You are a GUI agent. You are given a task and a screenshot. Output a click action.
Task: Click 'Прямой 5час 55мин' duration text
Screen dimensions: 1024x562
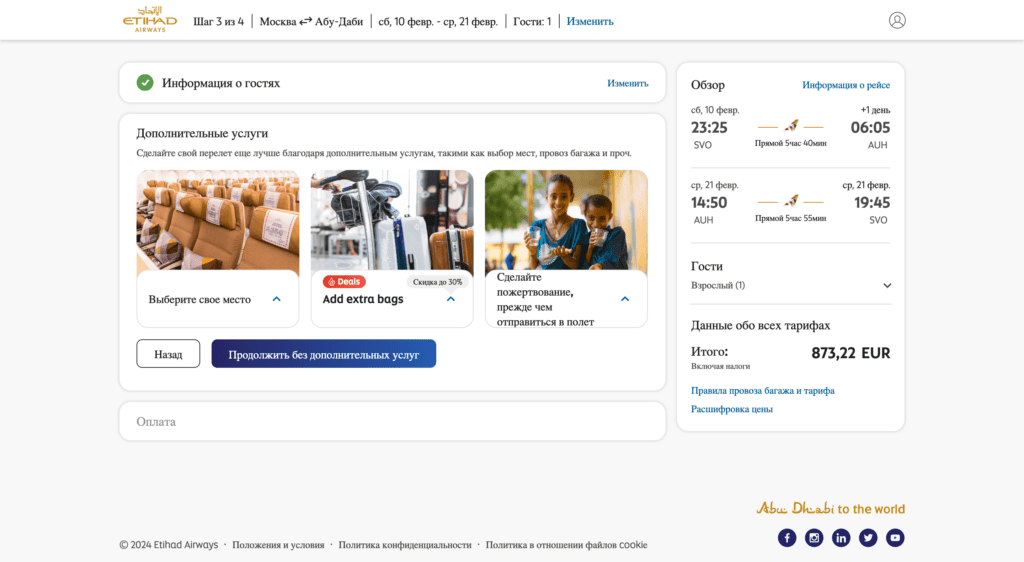pyautogui.click(x=791, y=218)
